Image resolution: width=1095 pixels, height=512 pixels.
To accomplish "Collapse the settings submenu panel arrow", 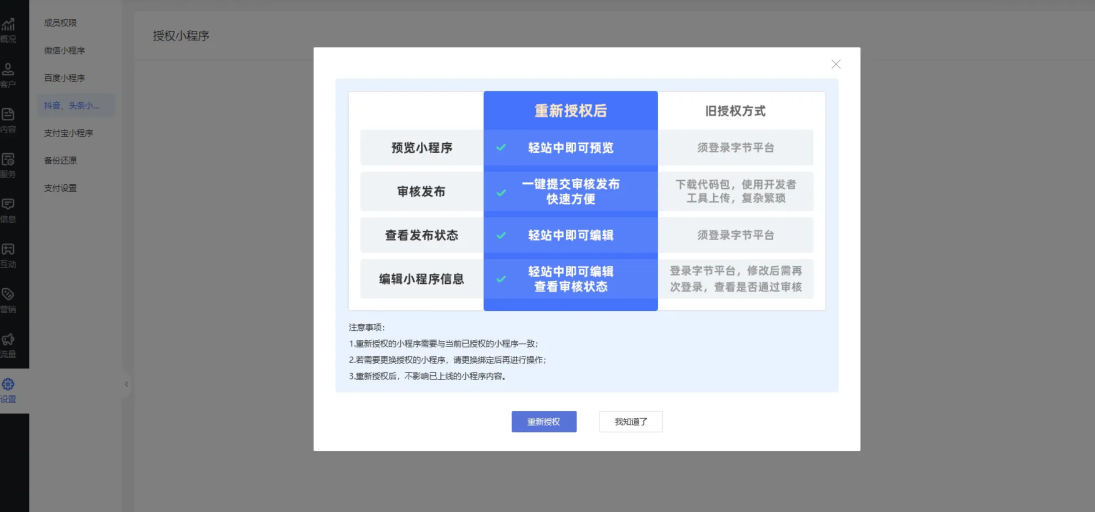I will (x=126, y=384).
